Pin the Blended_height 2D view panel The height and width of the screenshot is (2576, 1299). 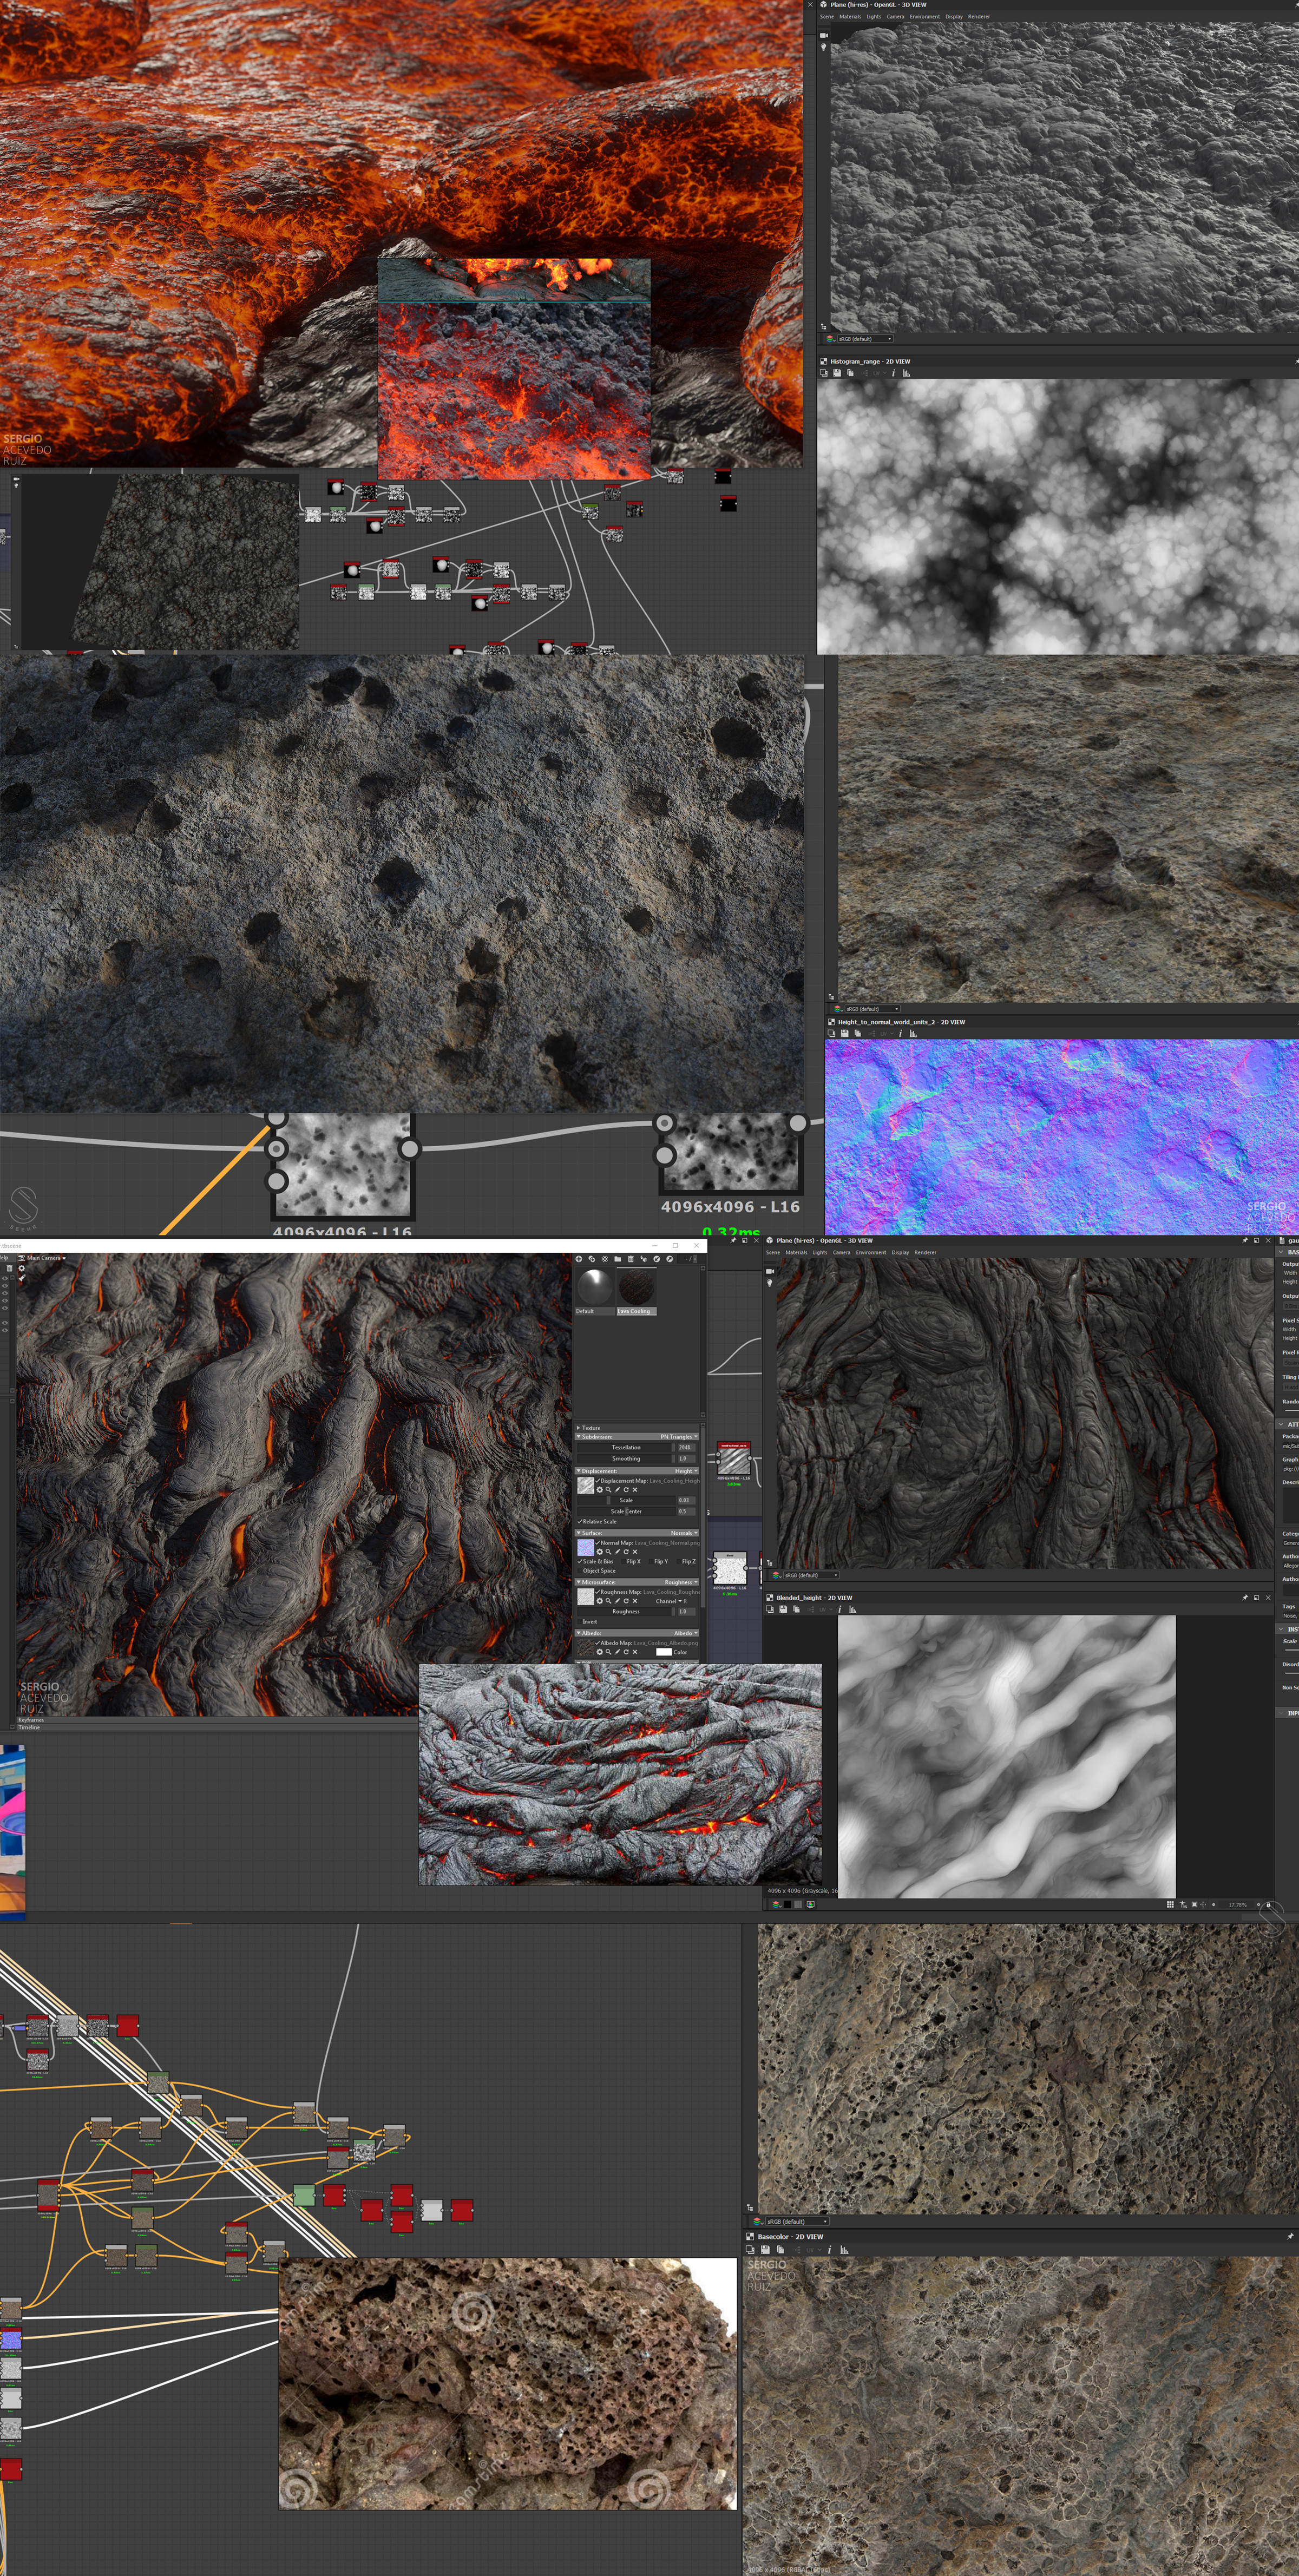1245,1597
